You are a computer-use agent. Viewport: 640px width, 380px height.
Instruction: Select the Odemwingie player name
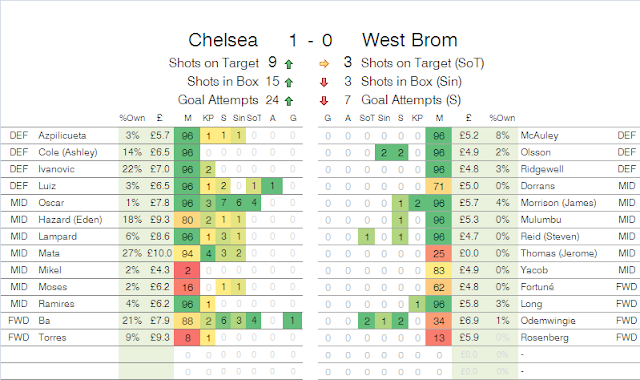pyautogui.click(x=548, y=321)
